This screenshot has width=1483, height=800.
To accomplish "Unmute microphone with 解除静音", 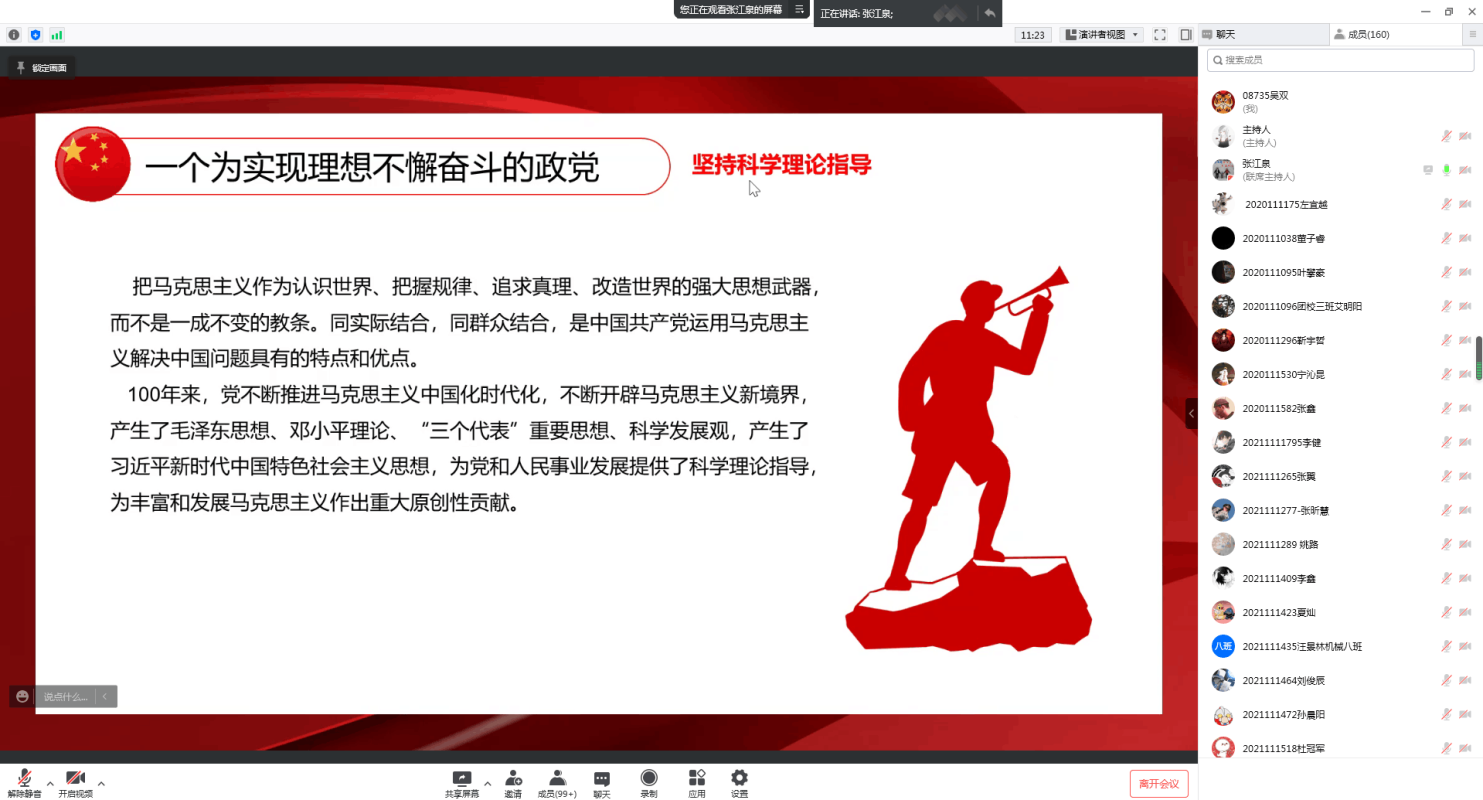I will pos(24,783).
